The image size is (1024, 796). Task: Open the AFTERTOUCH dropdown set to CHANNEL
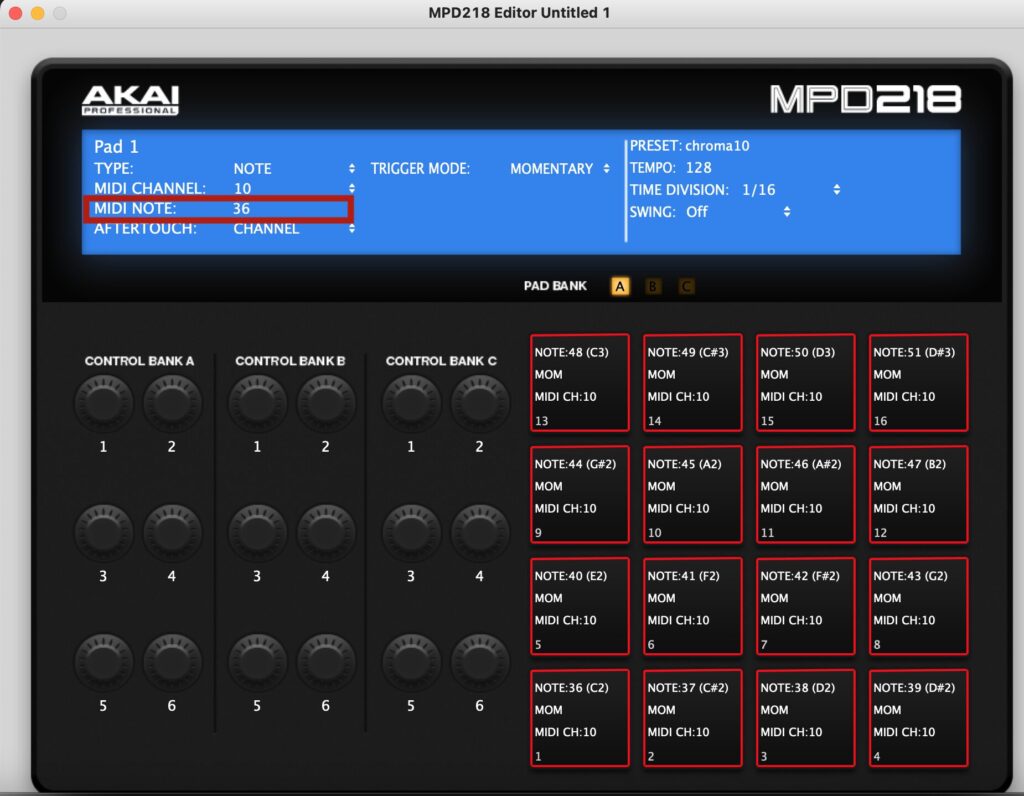pos(294,229)
